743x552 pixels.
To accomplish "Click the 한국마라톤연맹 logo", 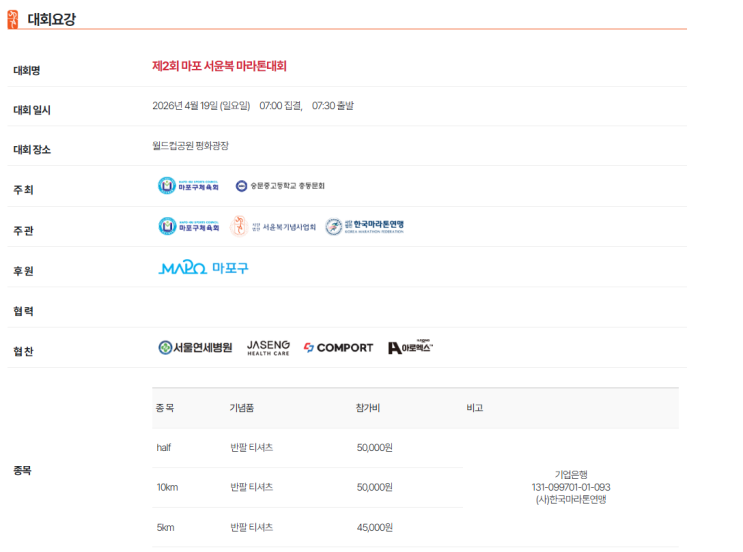I will [x=364, y=226].
